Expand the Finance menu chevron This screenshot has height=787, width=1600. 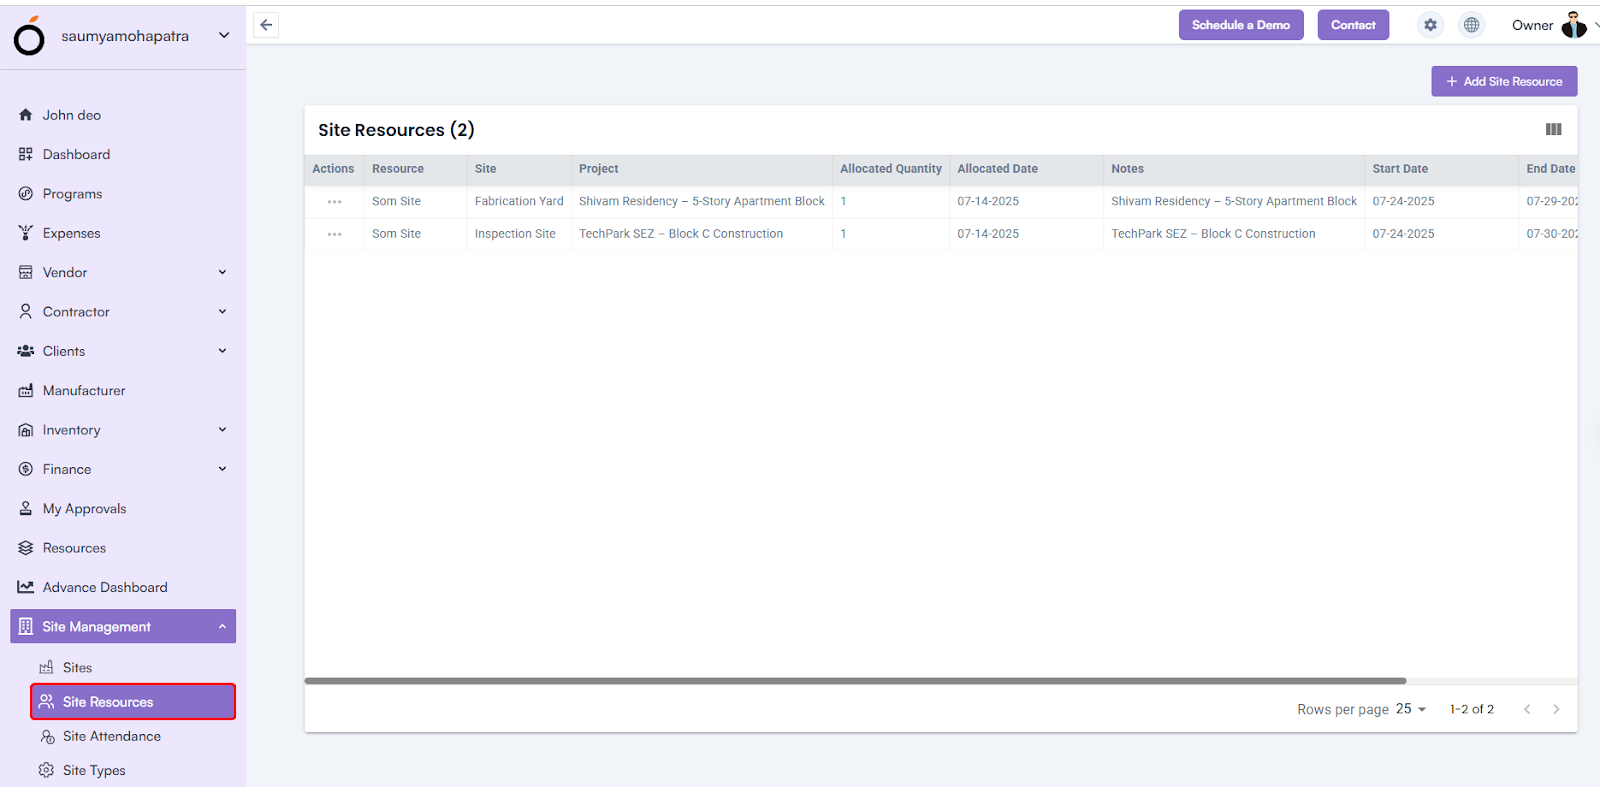tap(222, 469)
